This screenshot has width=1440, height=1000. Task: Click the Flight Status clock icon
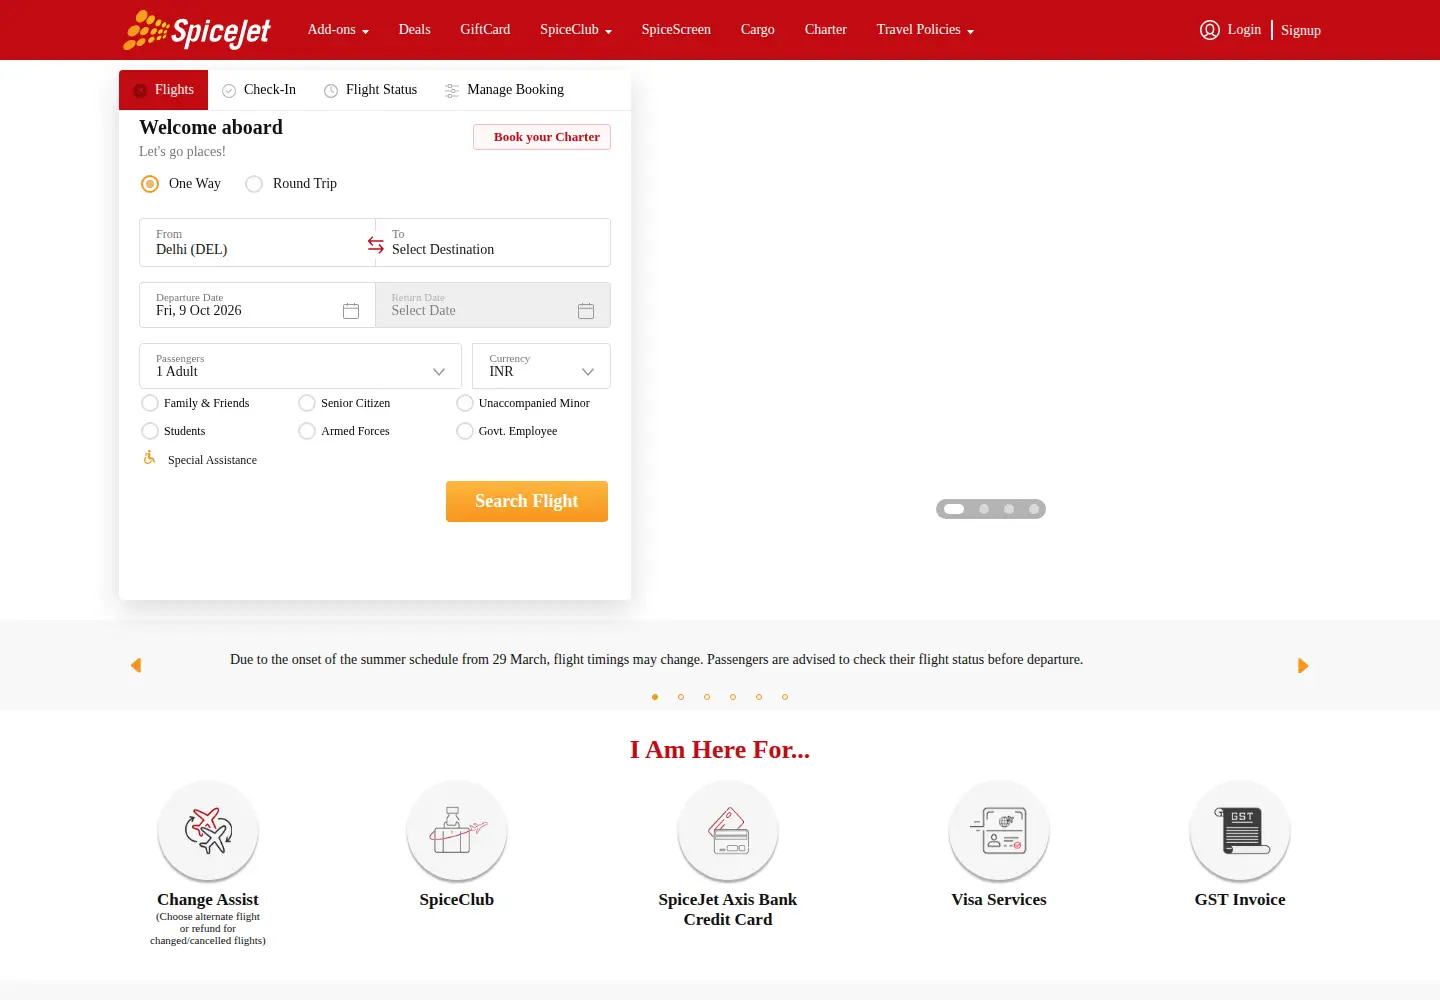click(x=331, y=91)
